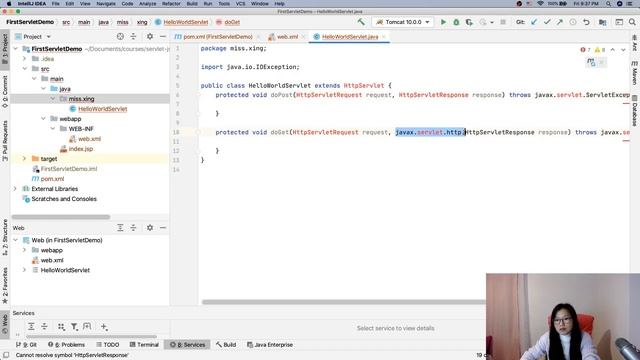This screenshot has width=640, height=360.
Task: Open the macOS Apple menu
Action: click(x=9, y=4)
